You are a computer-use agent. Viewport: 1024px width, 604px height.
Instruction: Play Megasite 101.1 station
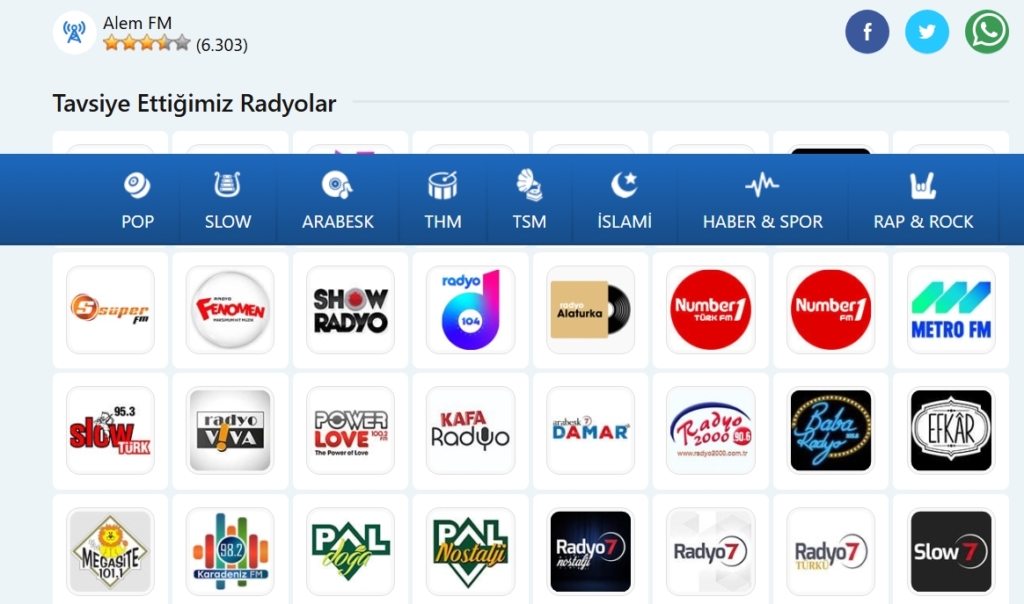point(110,552)
